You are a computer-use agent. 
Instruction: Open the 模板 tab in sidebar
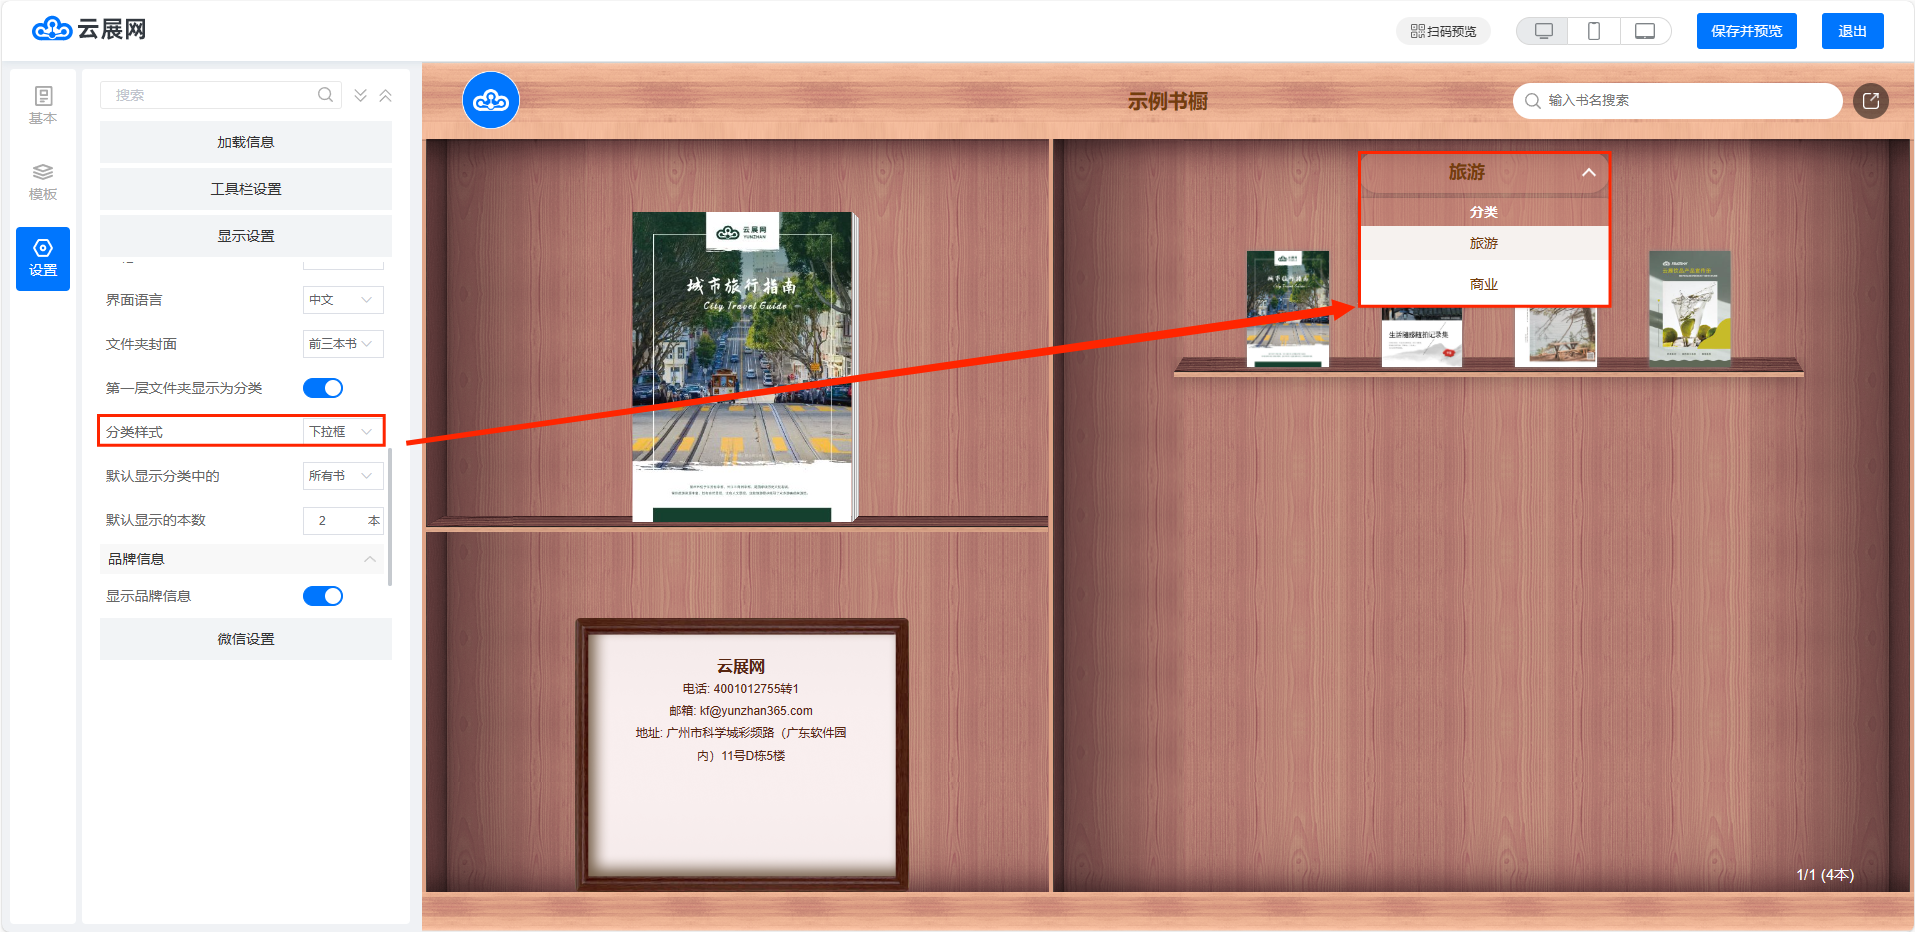point(43,181)
